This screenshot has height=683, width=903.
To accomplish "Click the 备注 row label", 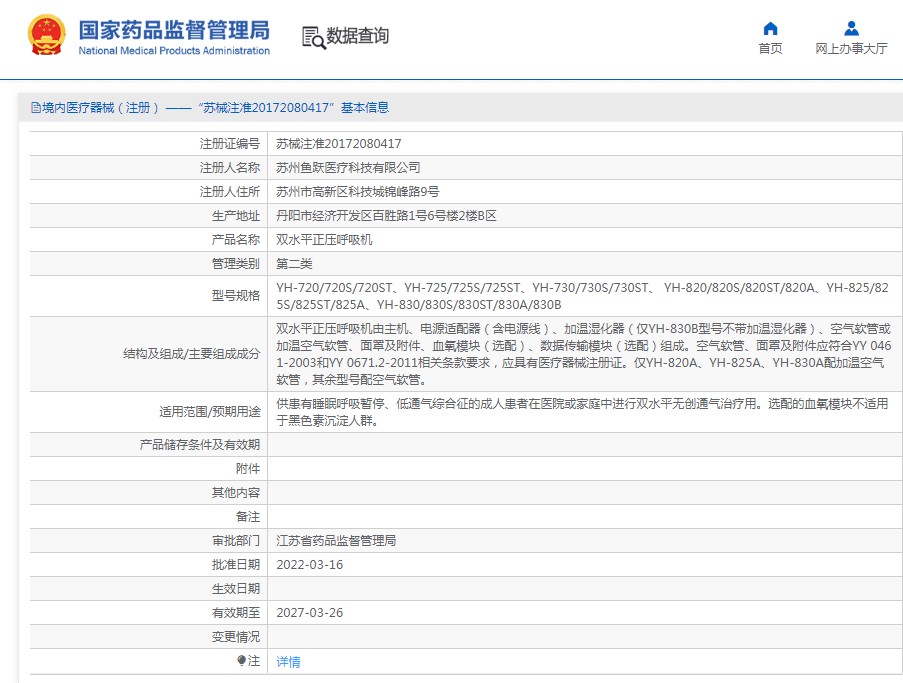I will [x=248, y=517].
